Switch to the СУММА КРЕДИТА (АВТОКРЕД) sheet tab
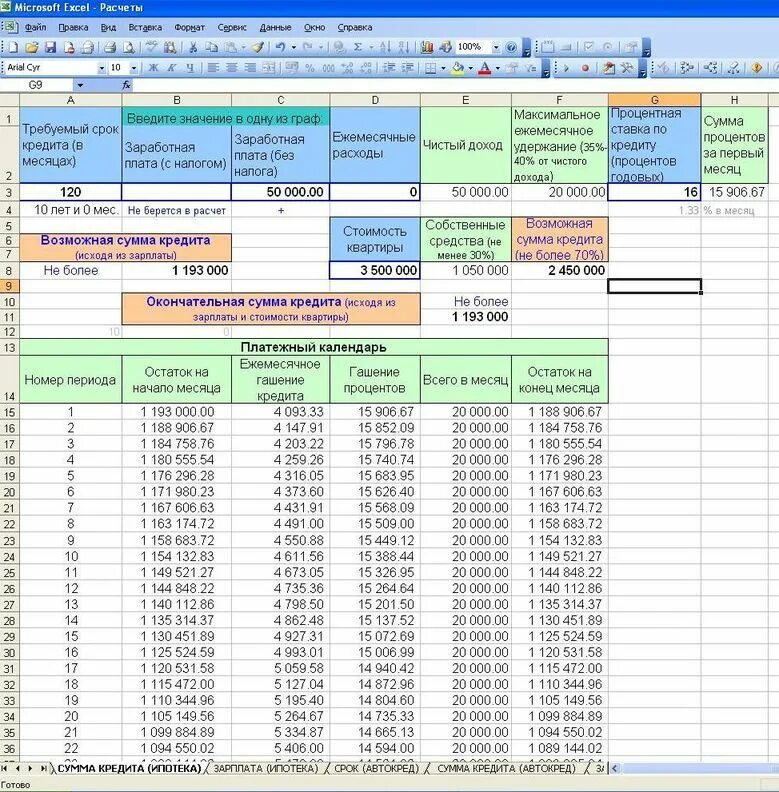The image size is (779, 792). 506,768
